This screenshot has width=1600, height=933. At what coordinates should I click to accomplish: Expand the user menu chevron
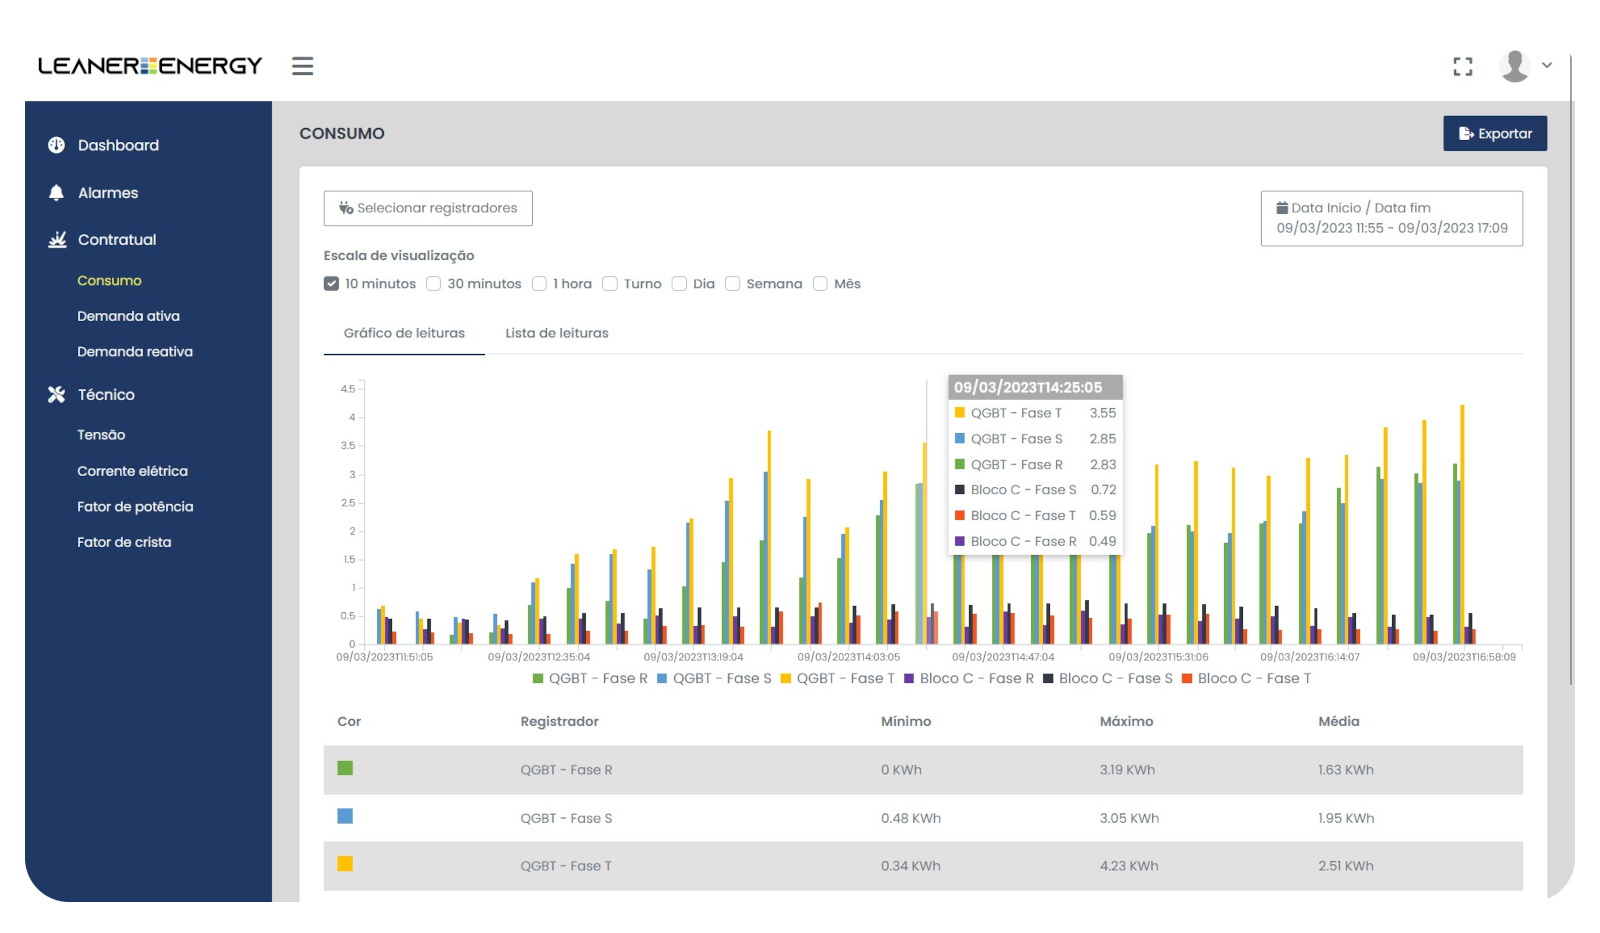tap(1547, 65)
